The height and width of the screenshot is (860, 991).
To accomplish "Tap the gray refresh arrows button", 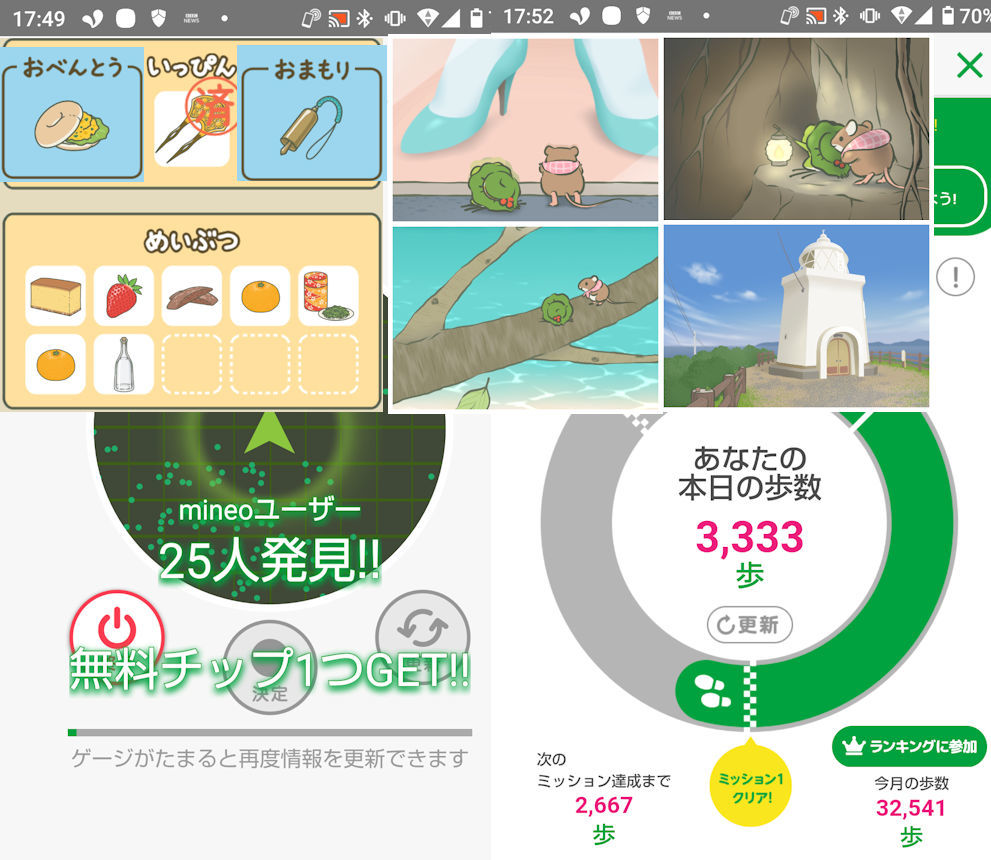I will (423, 629).
